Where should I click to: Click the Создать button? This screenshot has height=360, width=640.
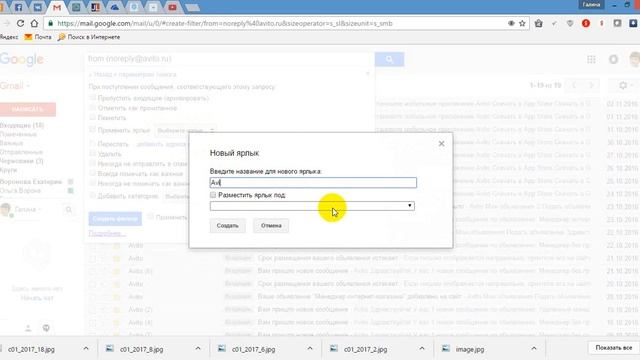click(x=228, y=226)
